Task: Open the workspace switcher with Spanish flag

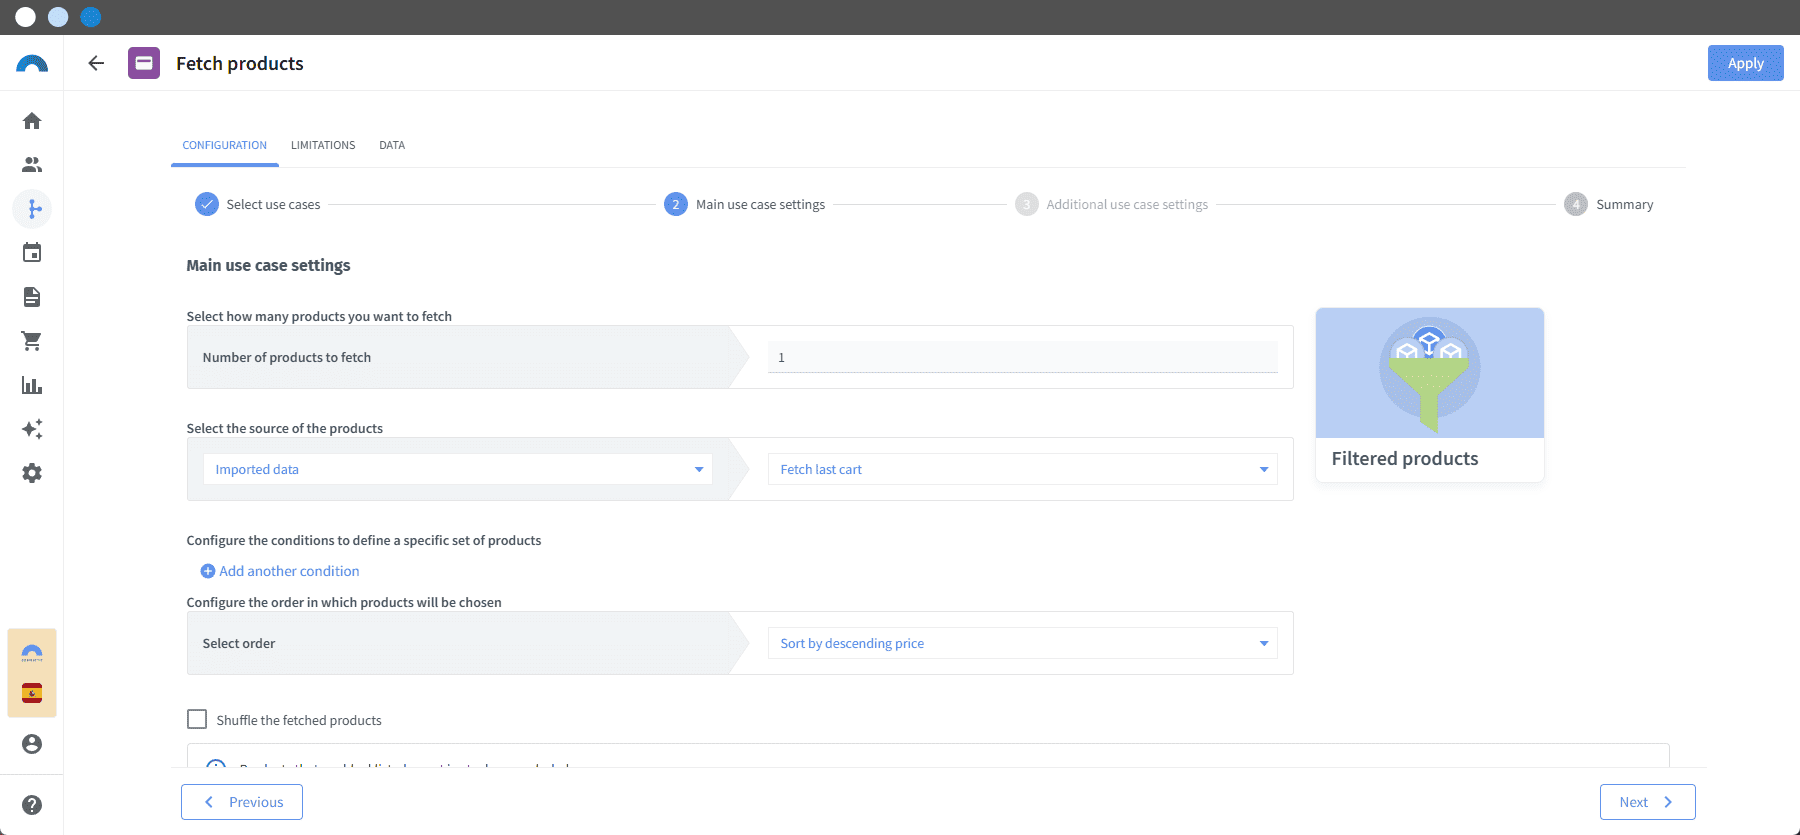Action: 32,673
